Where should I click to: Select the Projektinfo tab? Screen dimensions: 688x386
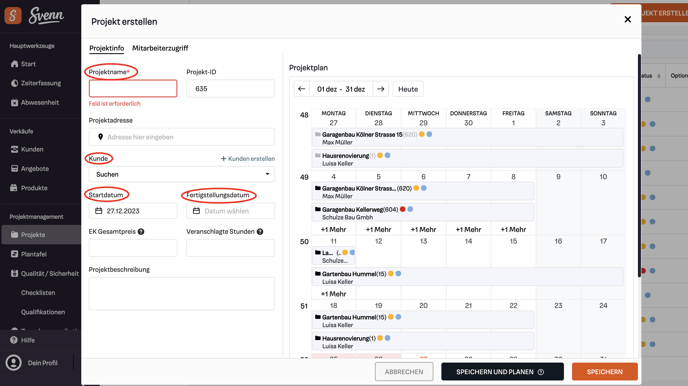click(107, 48)
